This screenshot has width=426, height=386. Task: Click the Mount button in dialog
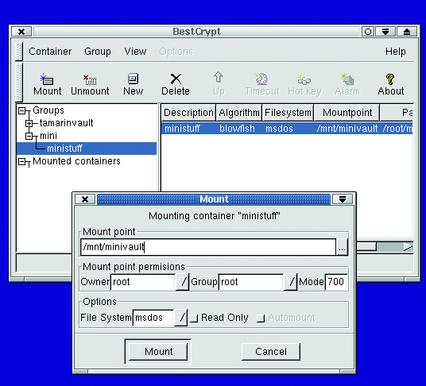click(158, 351)
